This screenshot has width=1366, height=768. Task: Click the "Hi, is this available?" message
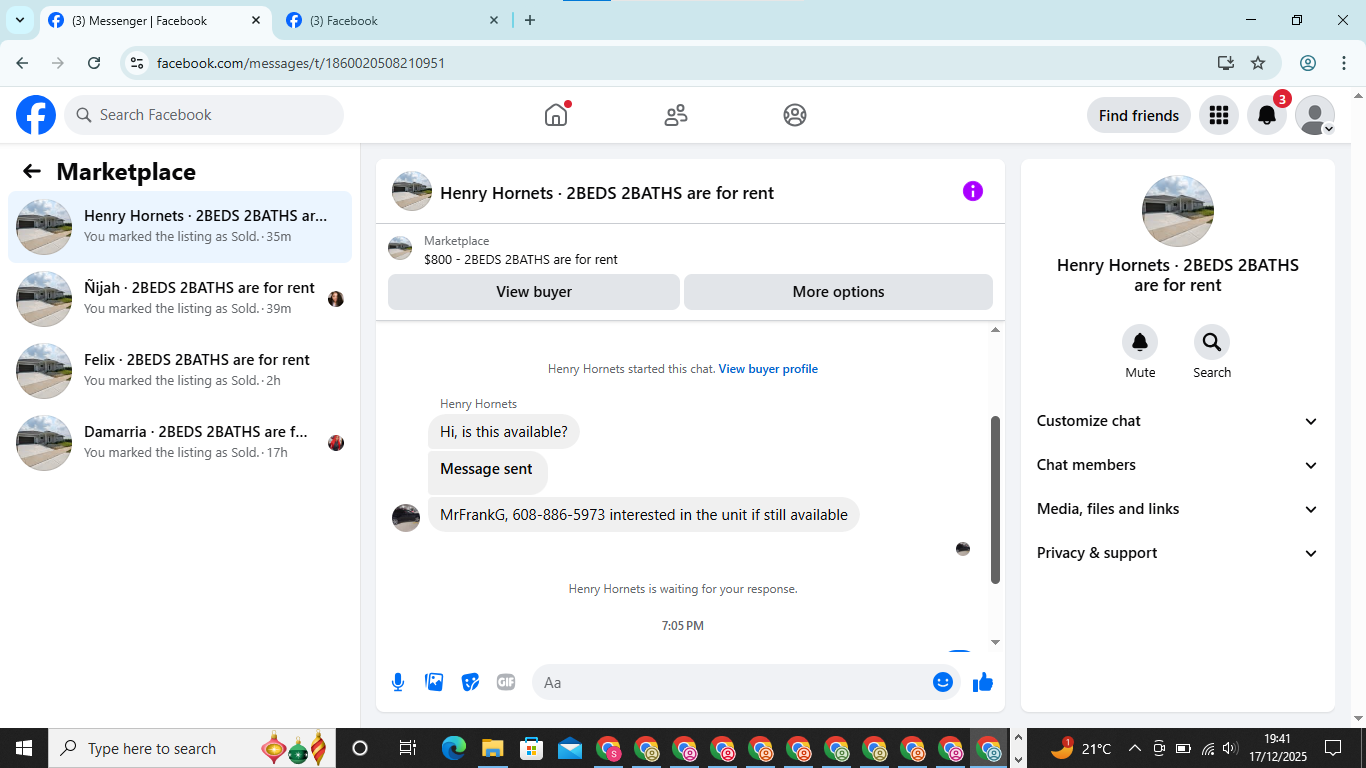coord(504,432)
